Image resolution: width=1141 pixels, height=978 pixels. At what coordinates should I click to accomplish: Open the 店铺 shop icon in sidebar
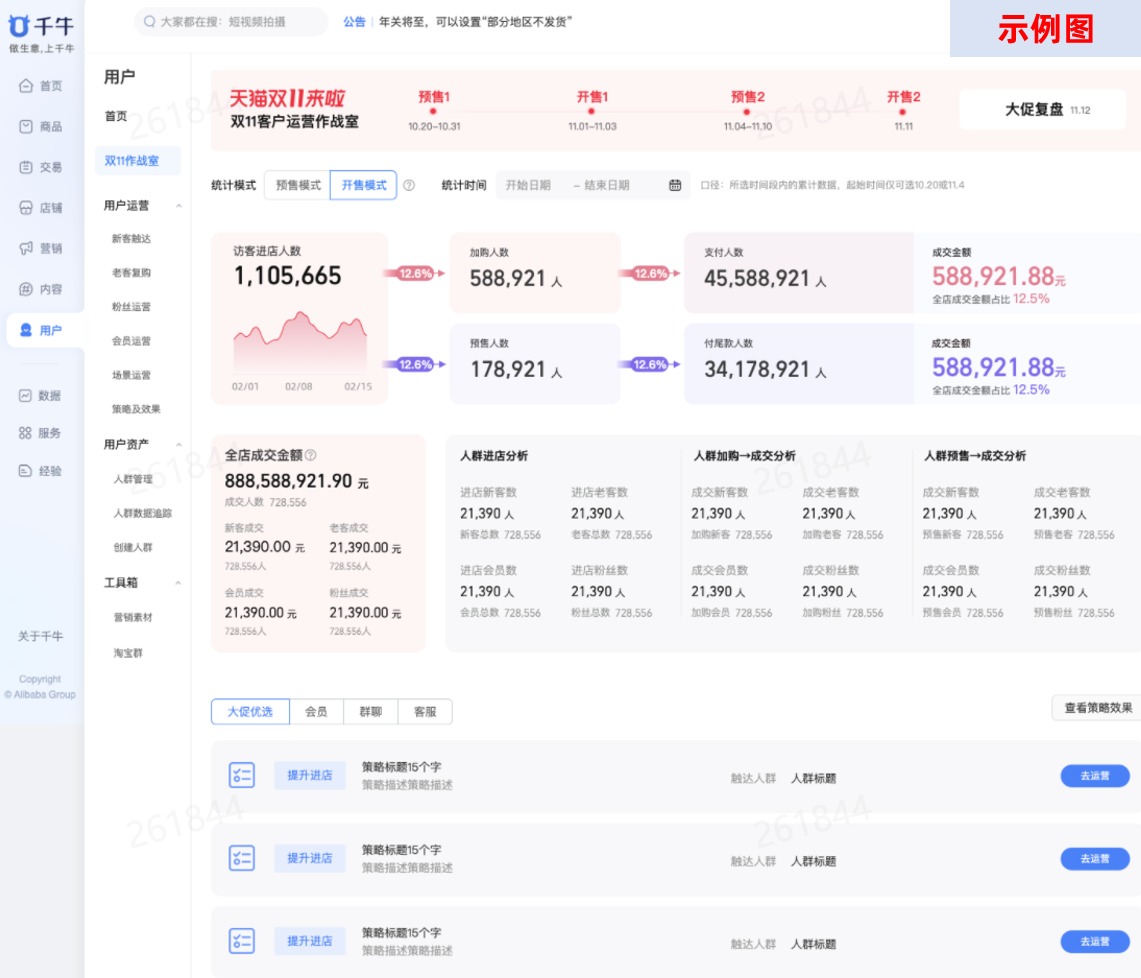[25, 208]
